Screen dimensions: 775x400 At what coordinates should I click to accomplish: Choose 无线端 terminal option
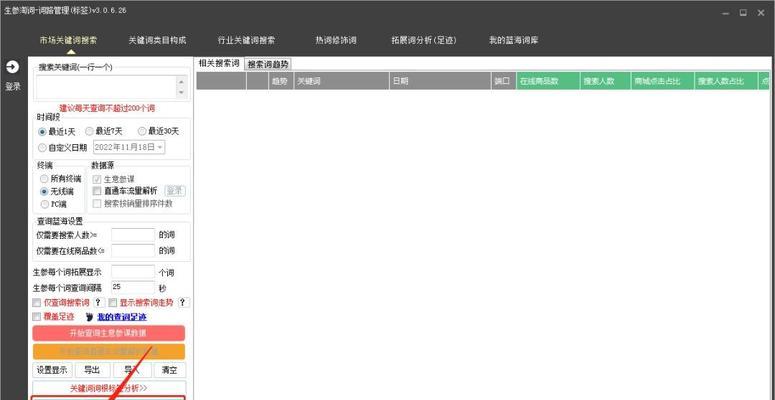pyautogui.click(x=57, y=191)
